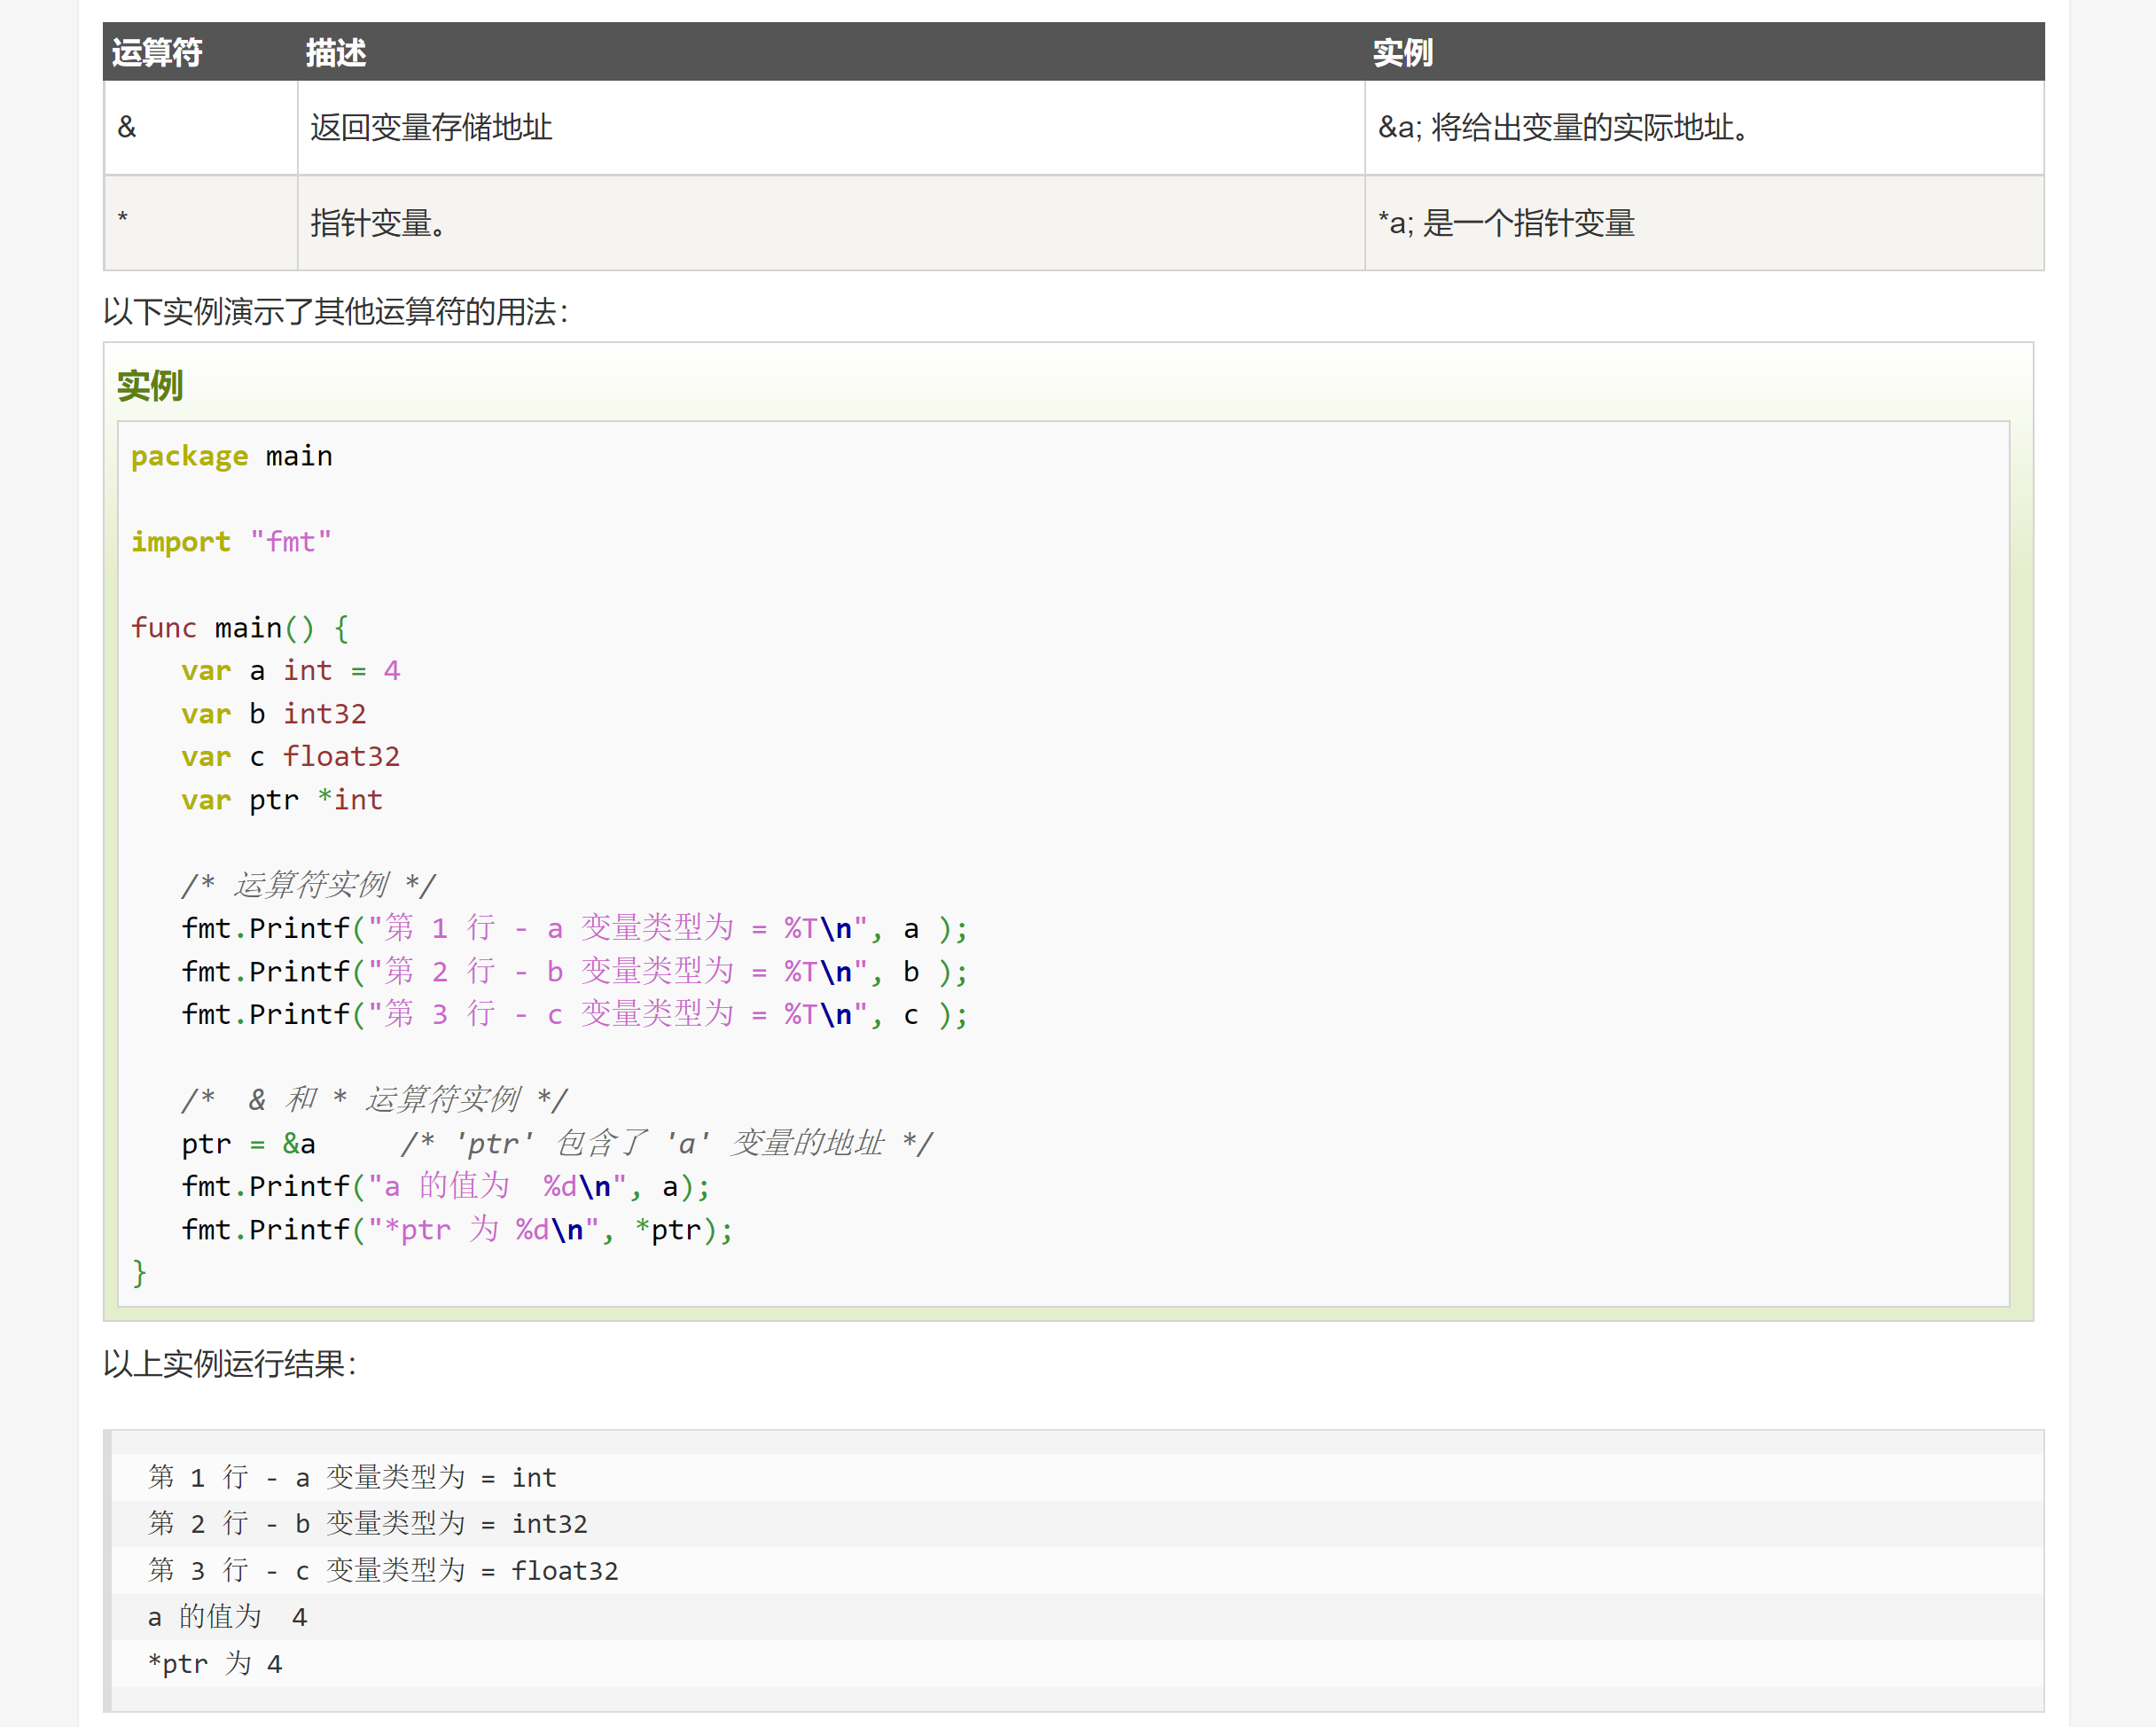
Task: Click the *ptr 为 %d Printf line
Action: point(456,1229)
